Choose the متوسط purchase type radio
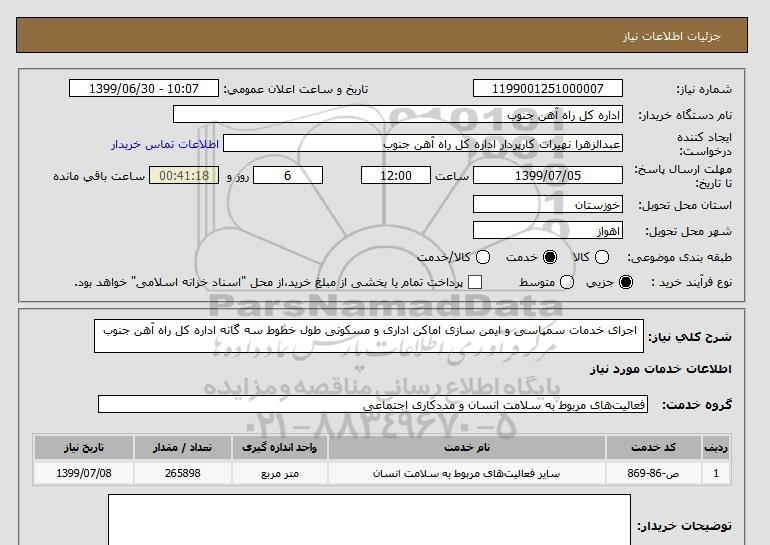Viewport: 770px width, 545px height. tap(567, 282)
